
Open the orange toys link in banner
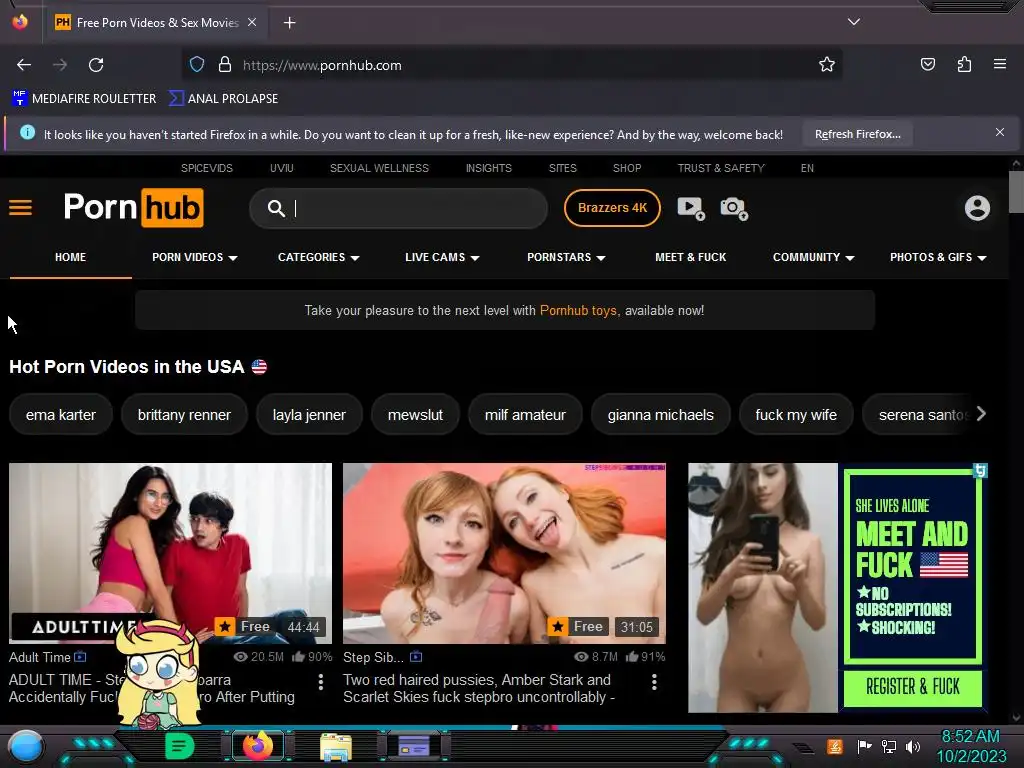pos(578,310)
